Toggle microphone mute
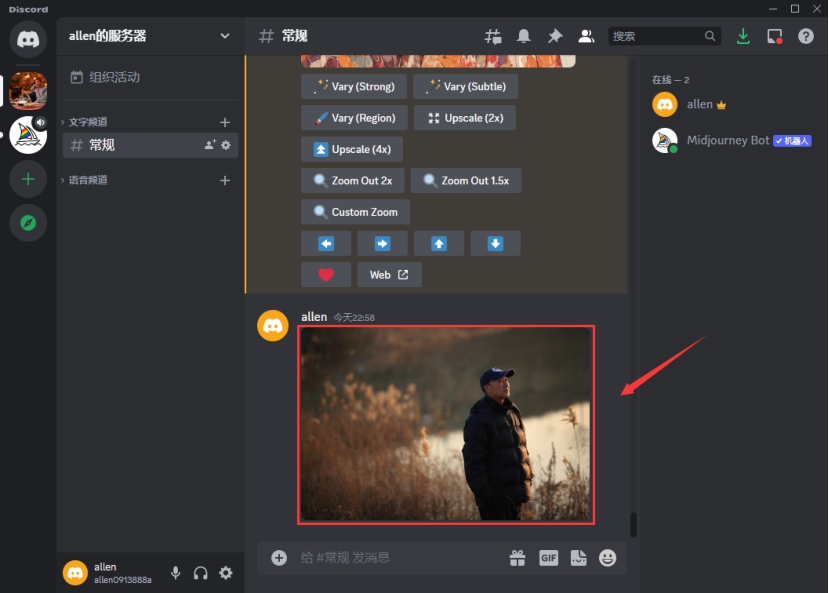This screenshot has width=829, height=593. click(x=176, y=573)
